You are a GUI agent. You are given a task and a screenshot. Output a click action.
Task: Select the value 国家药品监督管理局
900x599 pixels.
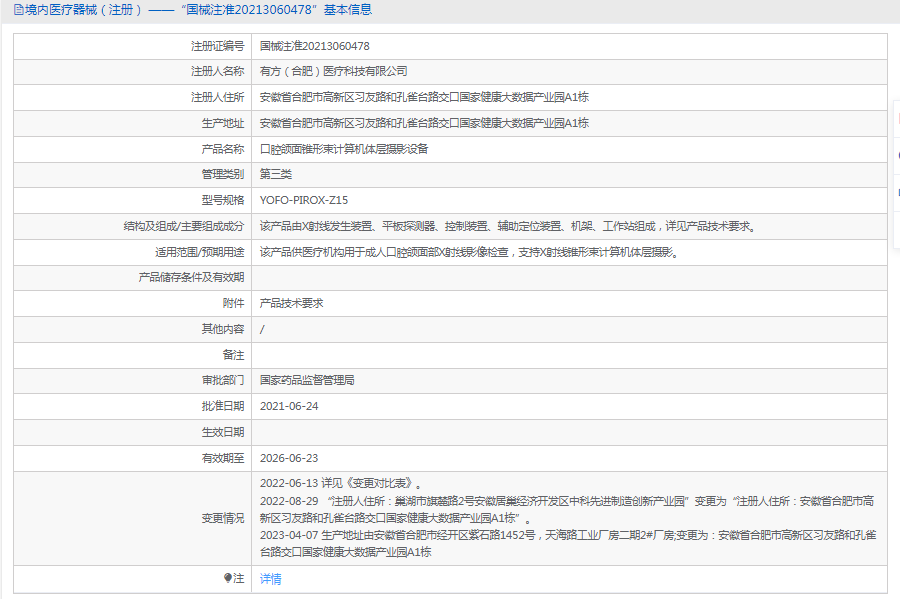coord(307,380)
